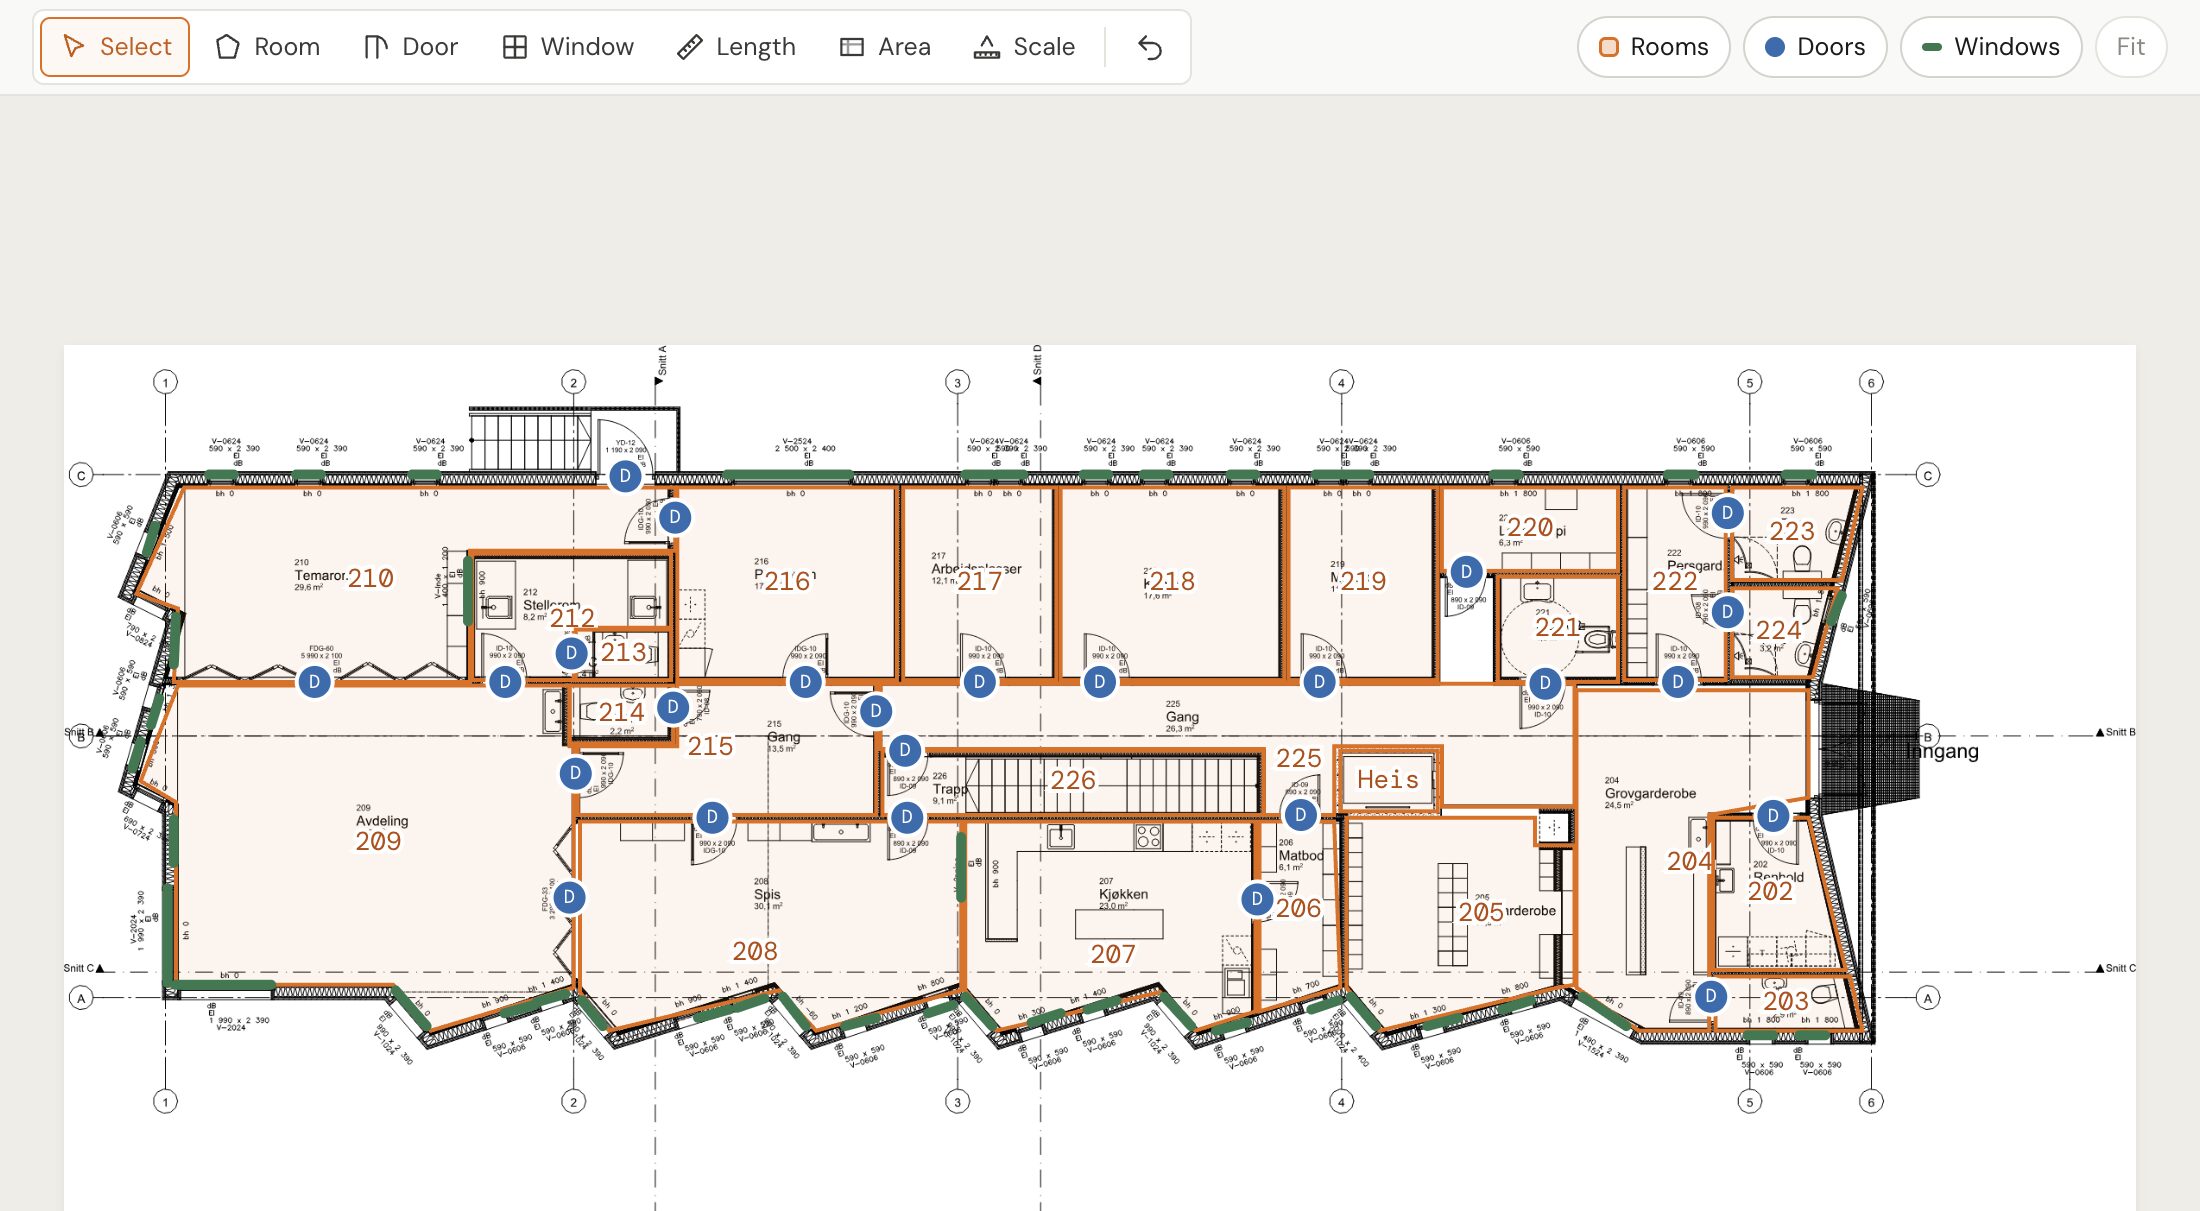Toggle Windows layer visibility

point(1991,47)
